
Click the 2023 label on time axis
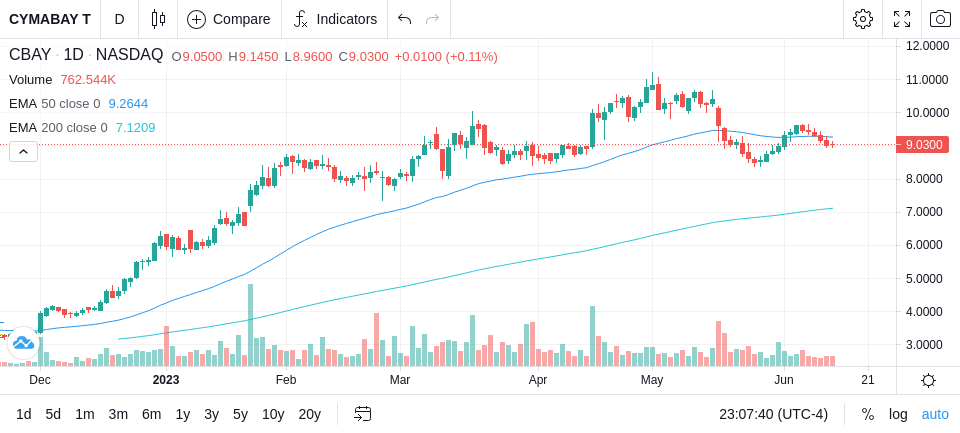tap(166, 380)
